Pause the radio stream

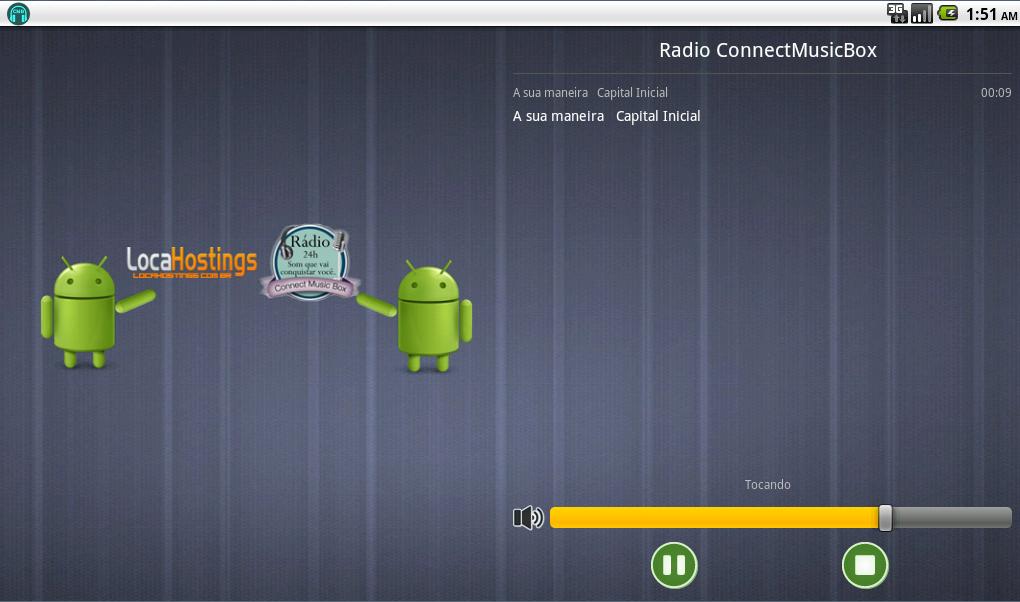click(x=674, y=565)
